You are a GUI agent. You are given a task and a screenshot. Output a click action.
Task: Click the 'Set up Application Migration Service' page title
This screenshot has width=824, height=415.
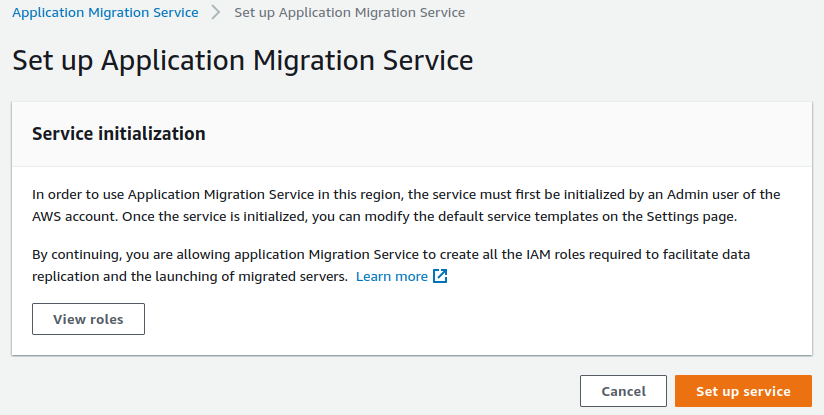tap(243, 60)
